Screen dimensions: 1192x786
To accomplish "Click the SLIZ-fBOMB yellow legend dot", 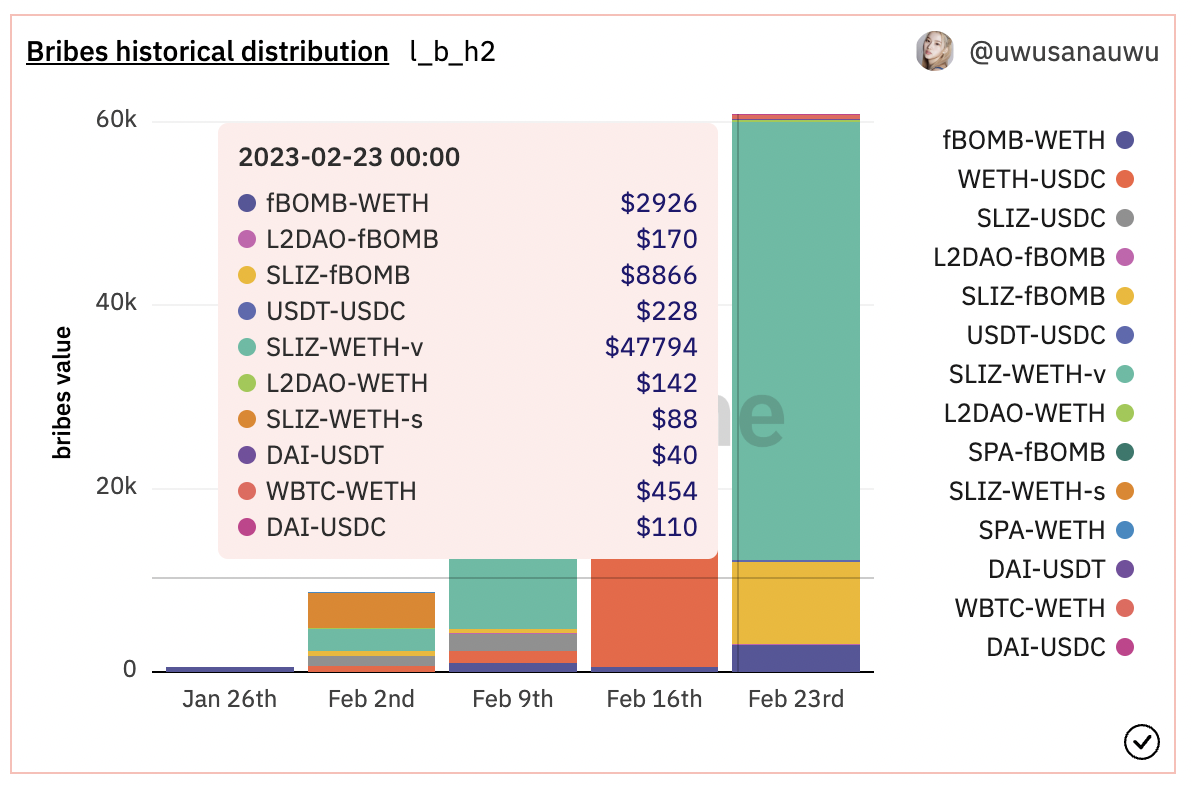I will pyautogui.click(x=1125, y=297).
